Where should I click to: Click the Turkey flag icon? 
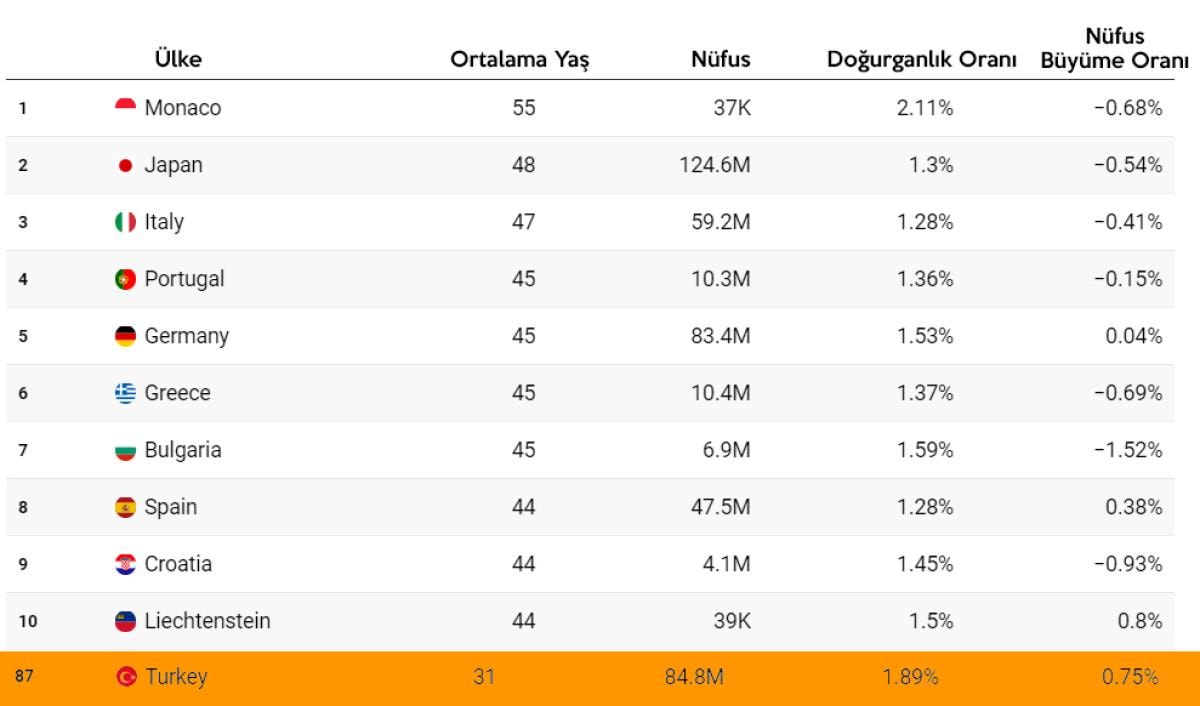pyautogui.click(x=126, y=677)
